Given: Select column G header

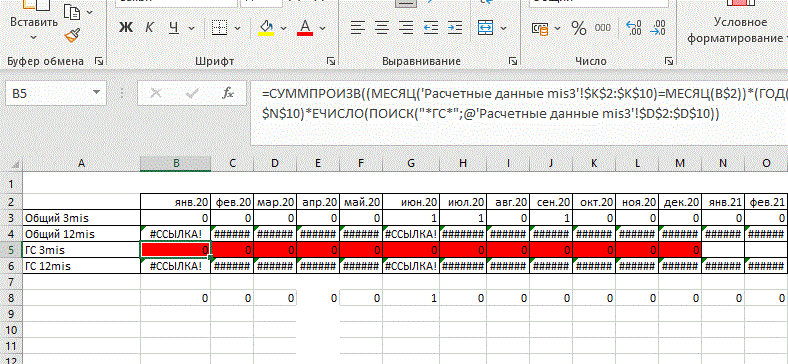Looking at the screenshot, I should (411, 162).
